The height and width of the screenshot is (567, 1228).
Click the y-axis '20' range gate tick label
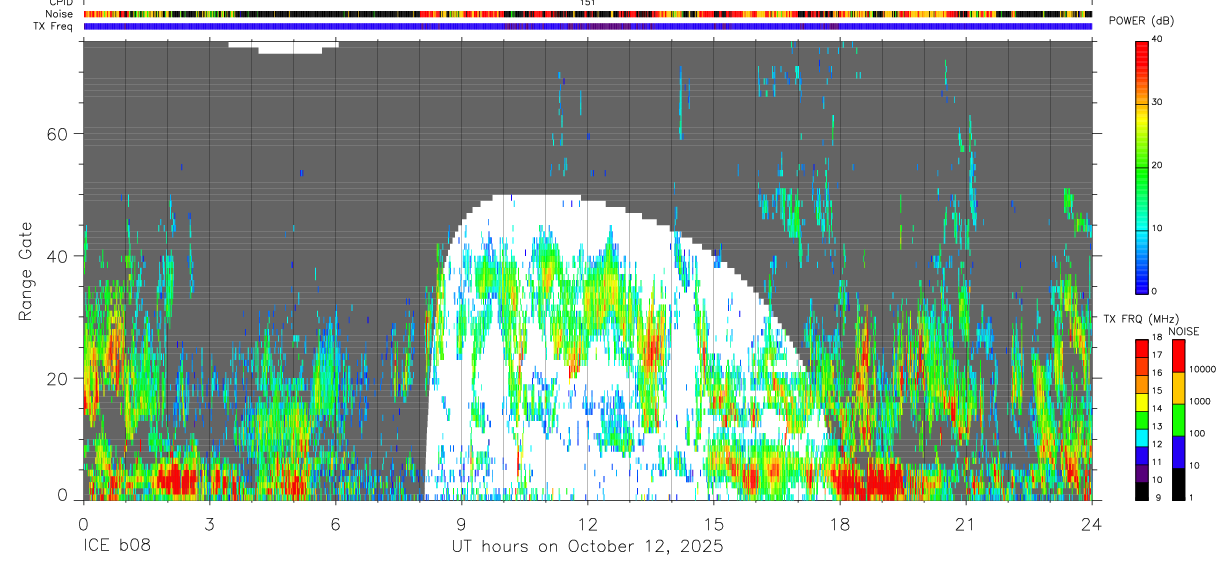(56, 378)
